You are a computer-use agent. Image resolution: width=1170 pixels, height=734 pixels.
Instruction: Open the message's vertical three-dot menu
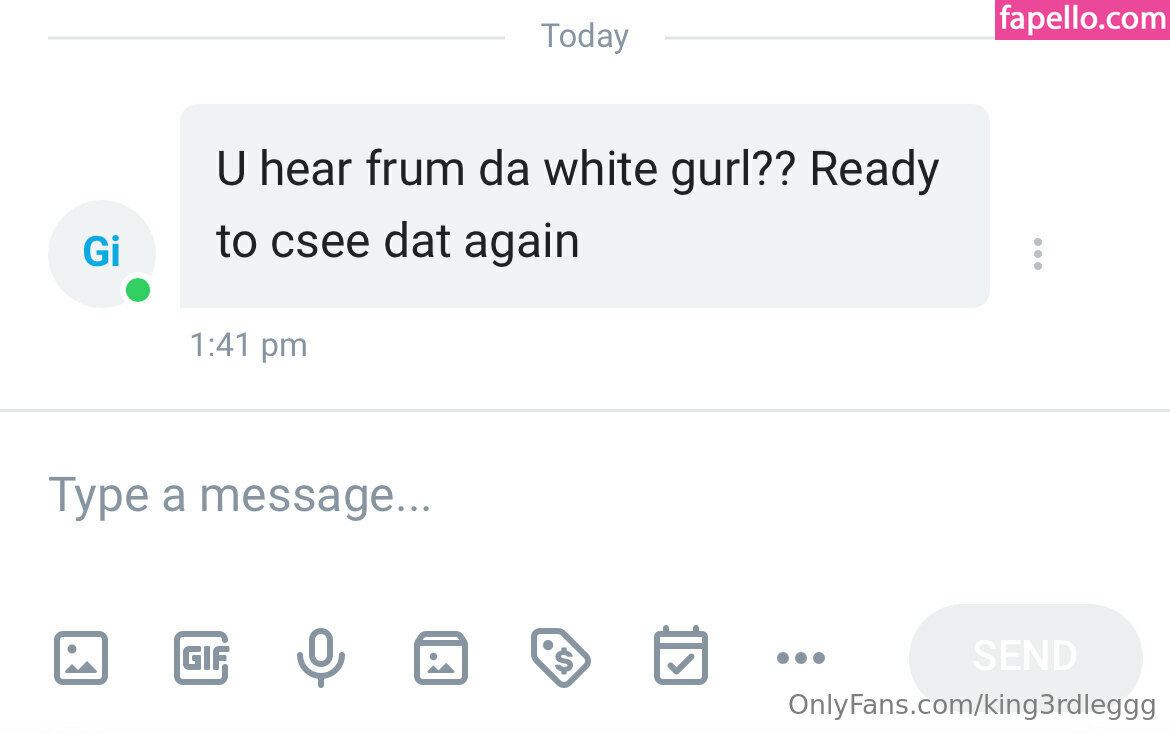[x=1038, y=254]
